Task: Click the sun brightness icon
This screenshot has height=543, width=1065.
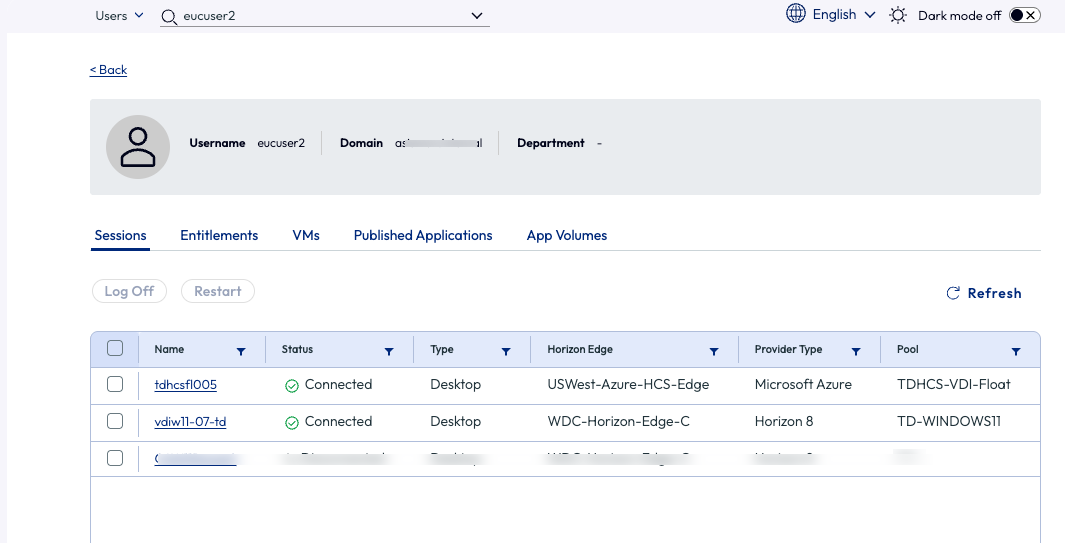Action: point(898,15)
